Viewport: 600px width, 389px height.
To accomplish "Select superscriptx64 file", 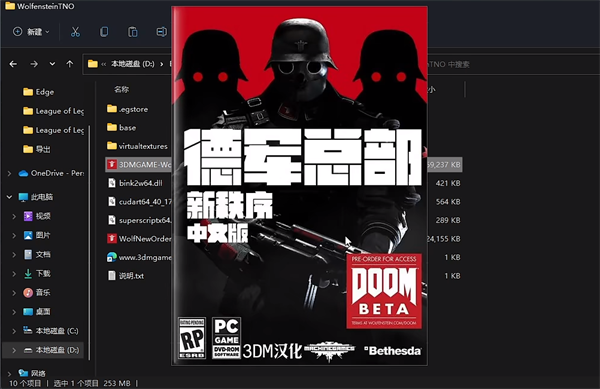I will point(140,220).
